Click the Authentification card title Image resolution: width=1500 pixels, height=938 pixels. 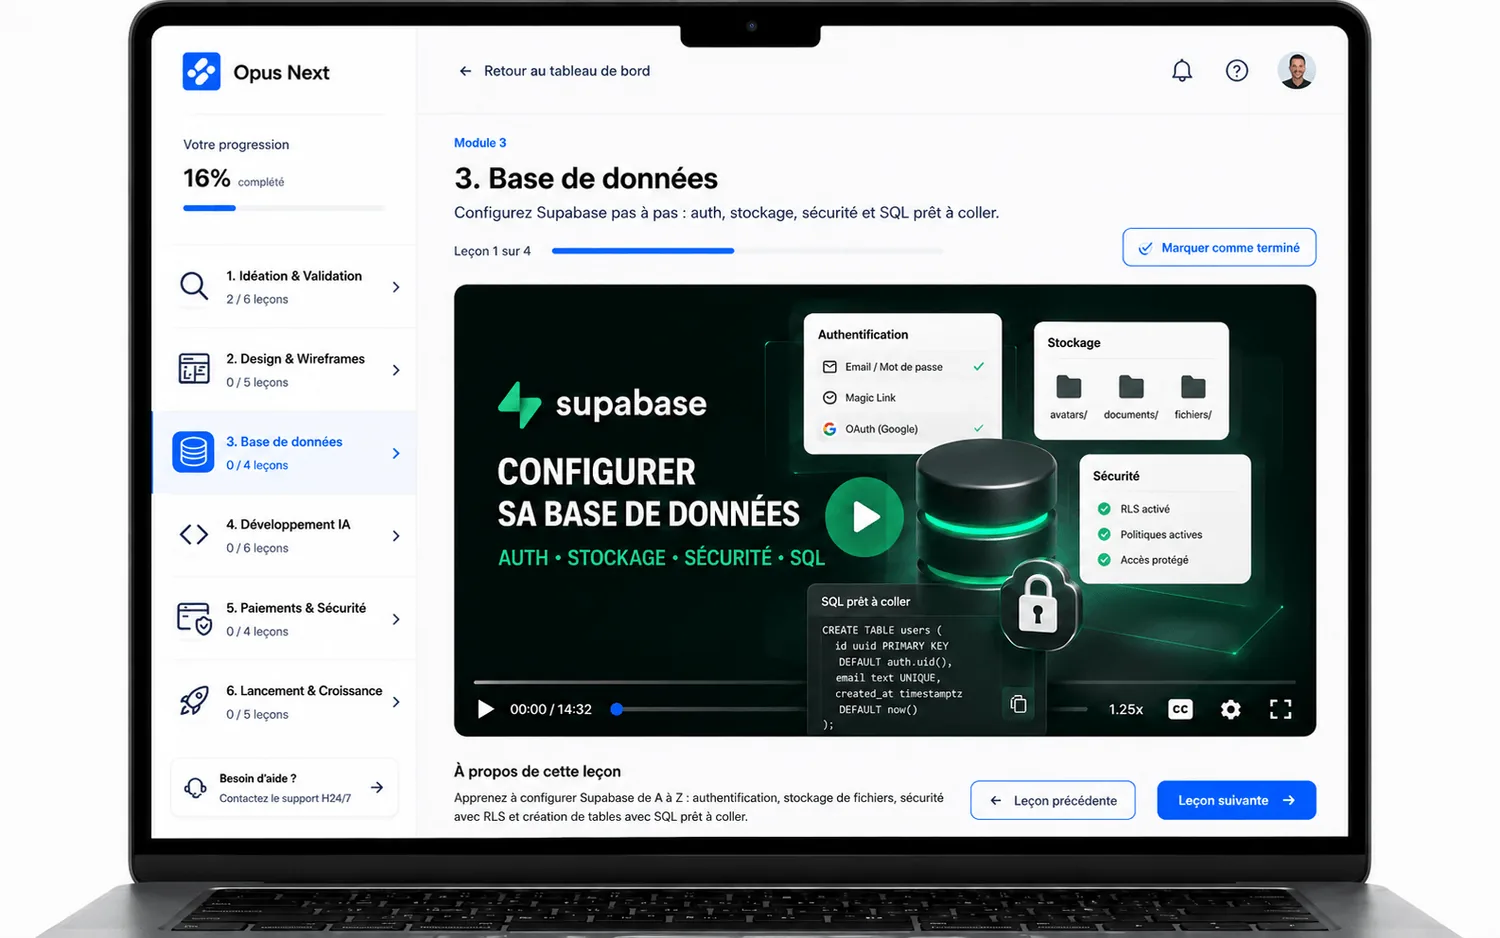863,335
